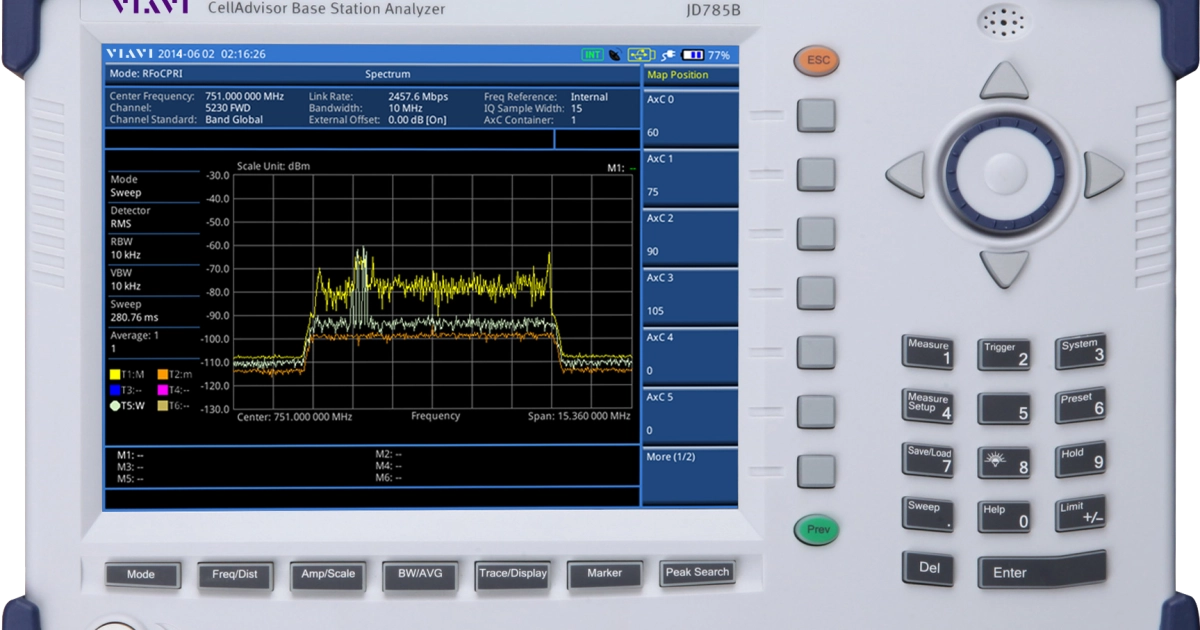The width and height of the screenshot is (1200, 630).
Task: Click the Marker hard key
Action: click(x=604, y=574)
